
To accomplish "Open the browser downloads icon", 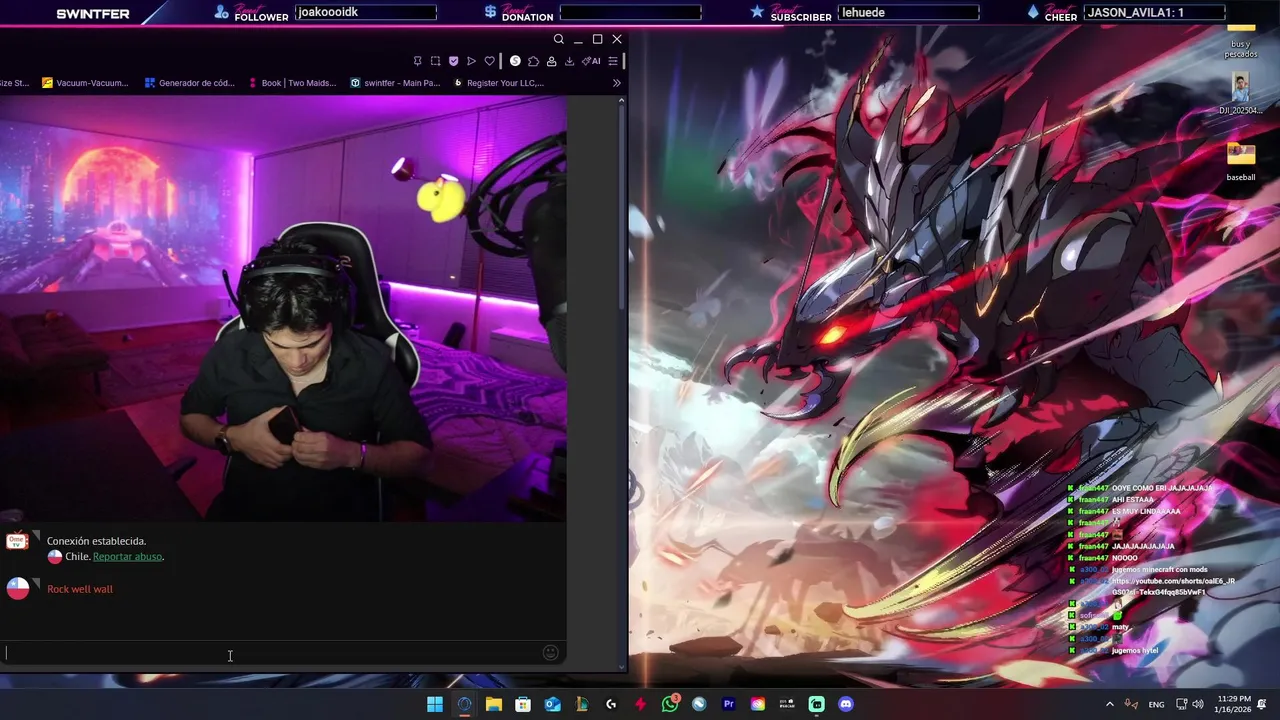I will tap(569, 61).
